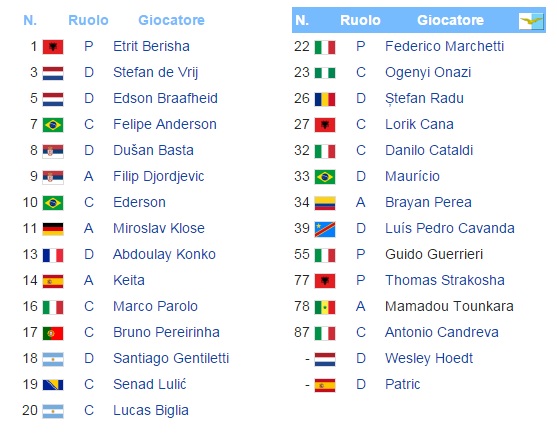
Task: Click the Bosnia flag next to Senad Lulić
Action: coord(53,385)
